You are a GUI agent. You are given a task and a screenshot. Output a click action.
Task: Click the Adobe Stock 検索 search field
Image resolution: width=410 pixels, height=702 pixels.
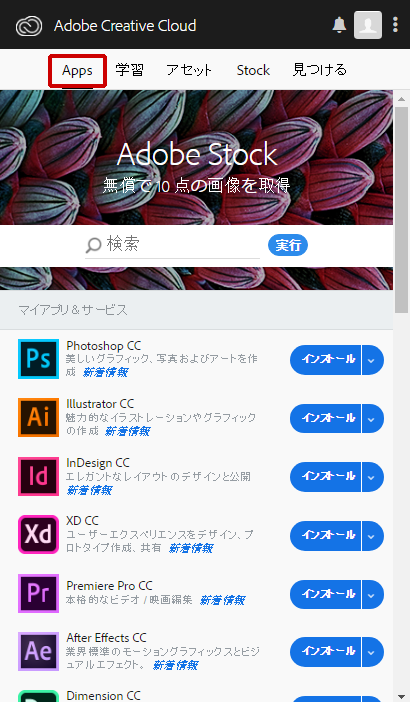pyautogui.click(x=172, y=244)
